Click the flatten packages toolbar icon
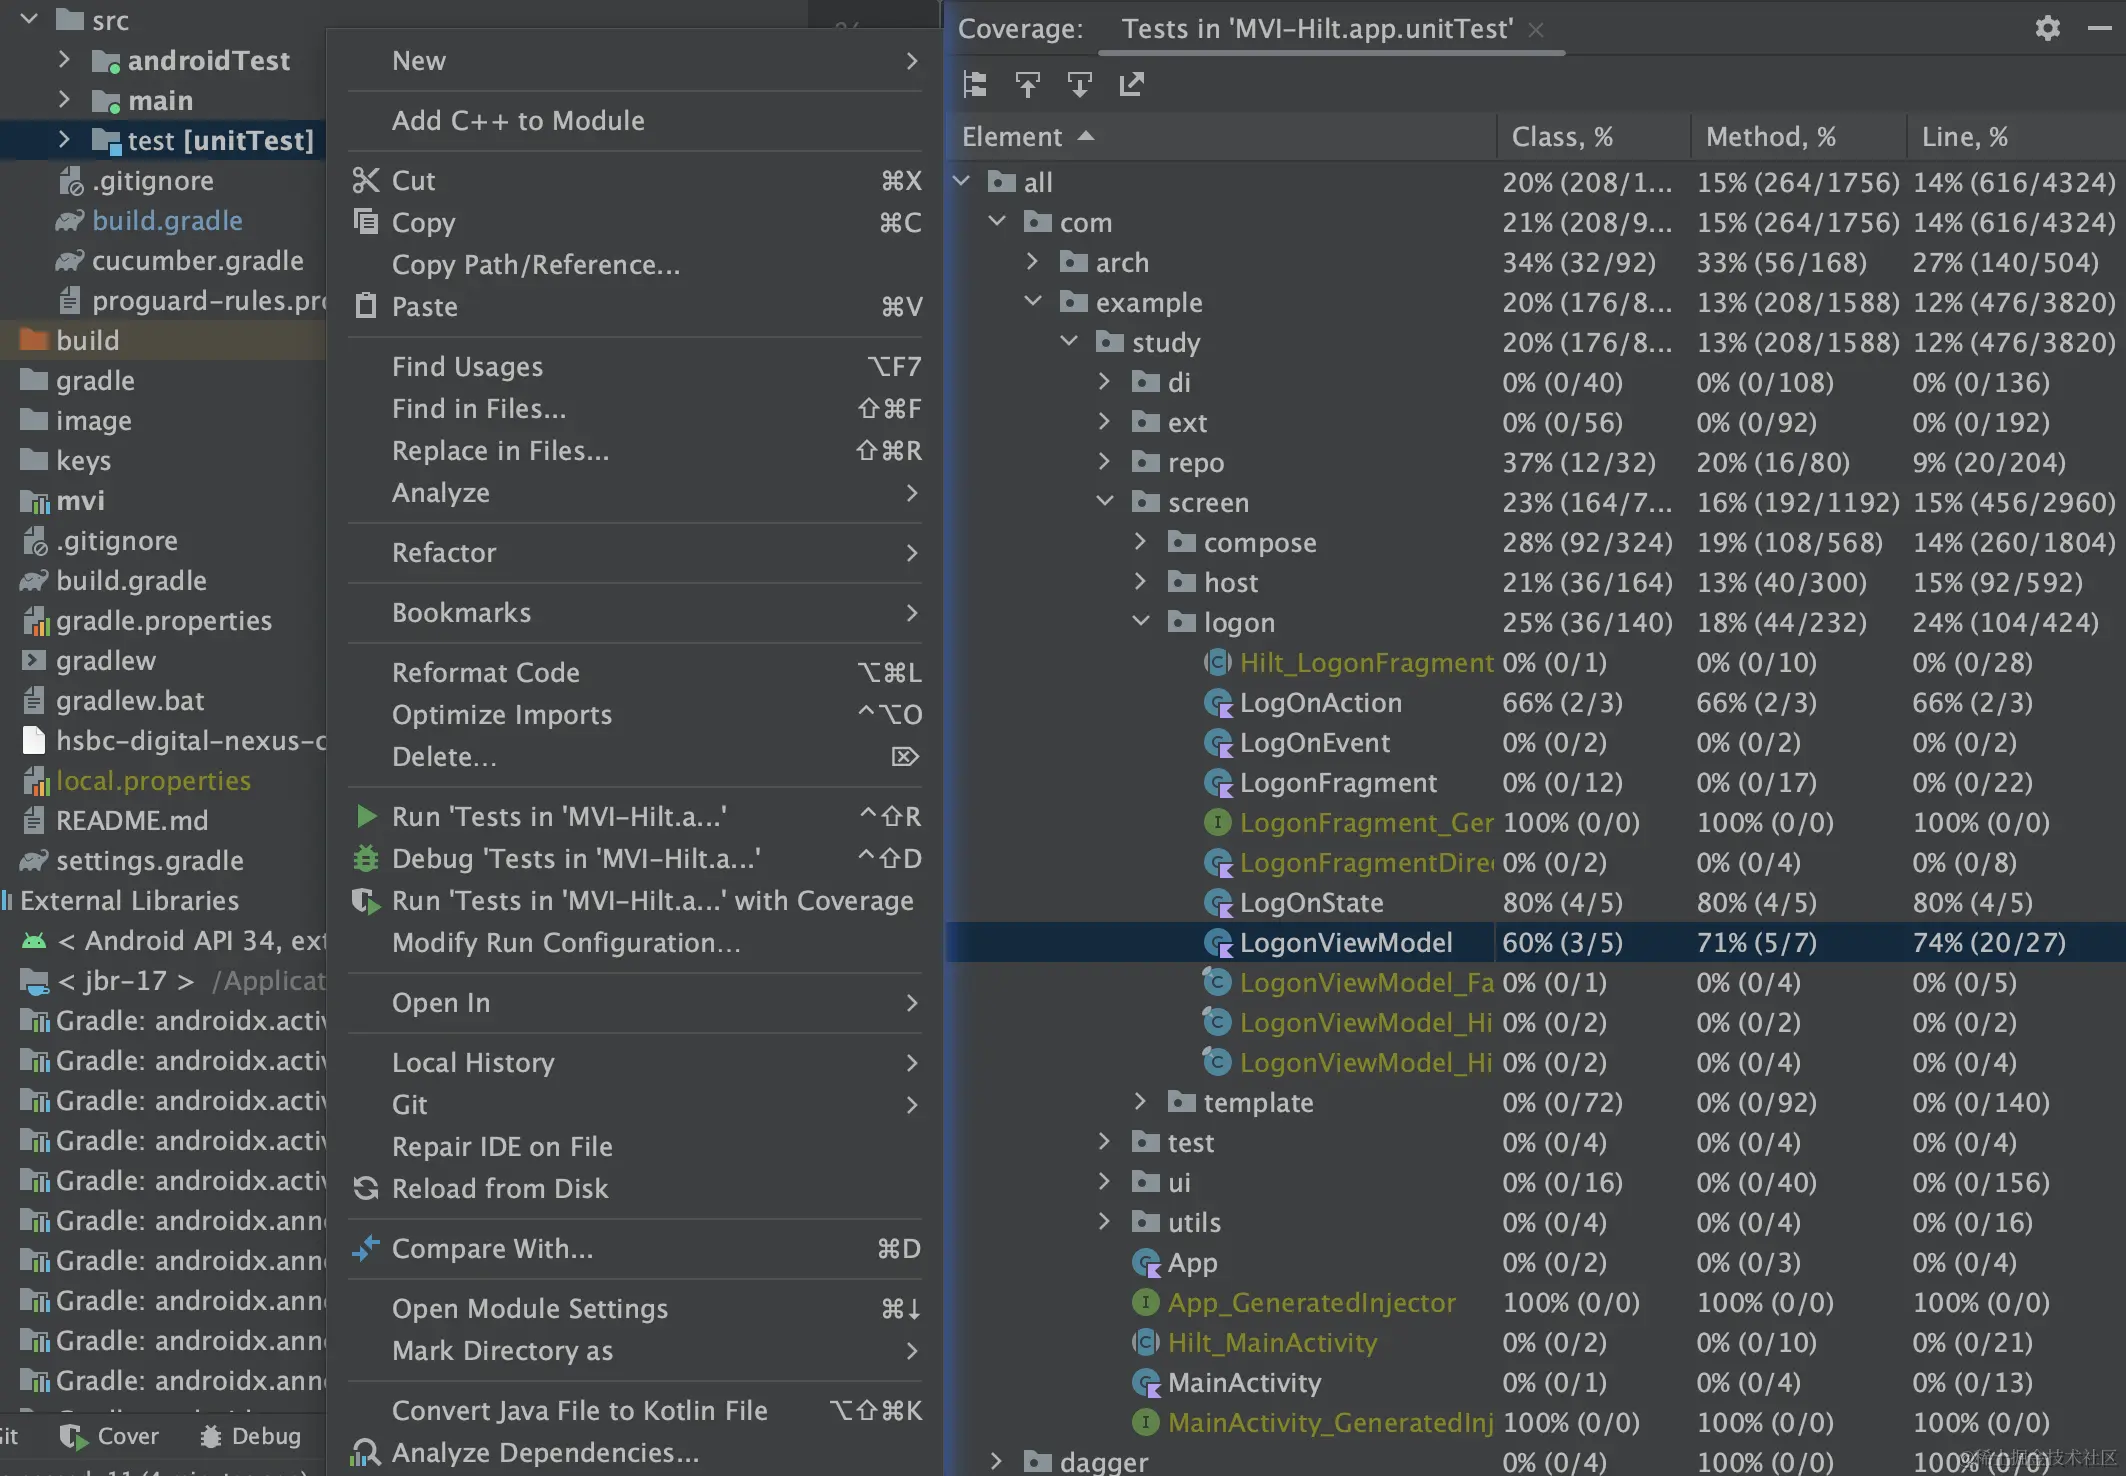The width and height of the screenshot is (2126, 1476). [975, 85]
